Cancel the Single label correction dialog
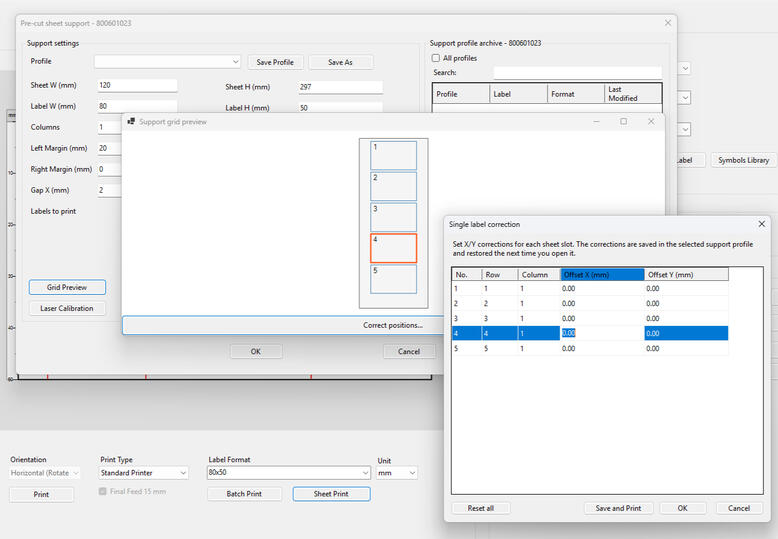The image size is (778, 539). [x=739, y=508]
